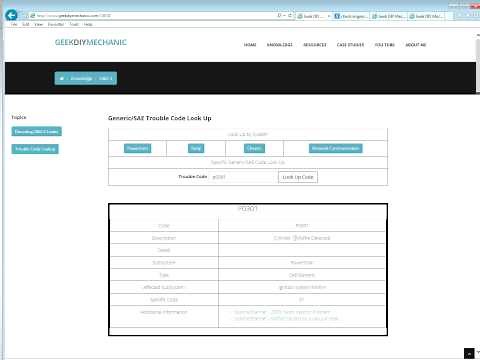Click Knowledge in the breadcrumb
Image resolution: width=480 pixels, height=360 pixels.
pyautogui.click(x=81, y=79)
